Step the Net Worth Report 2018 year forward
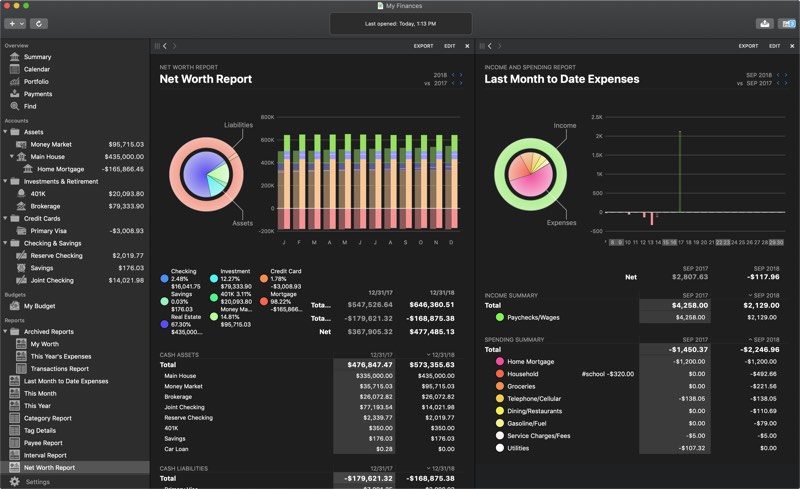 [x=461, y=75]
